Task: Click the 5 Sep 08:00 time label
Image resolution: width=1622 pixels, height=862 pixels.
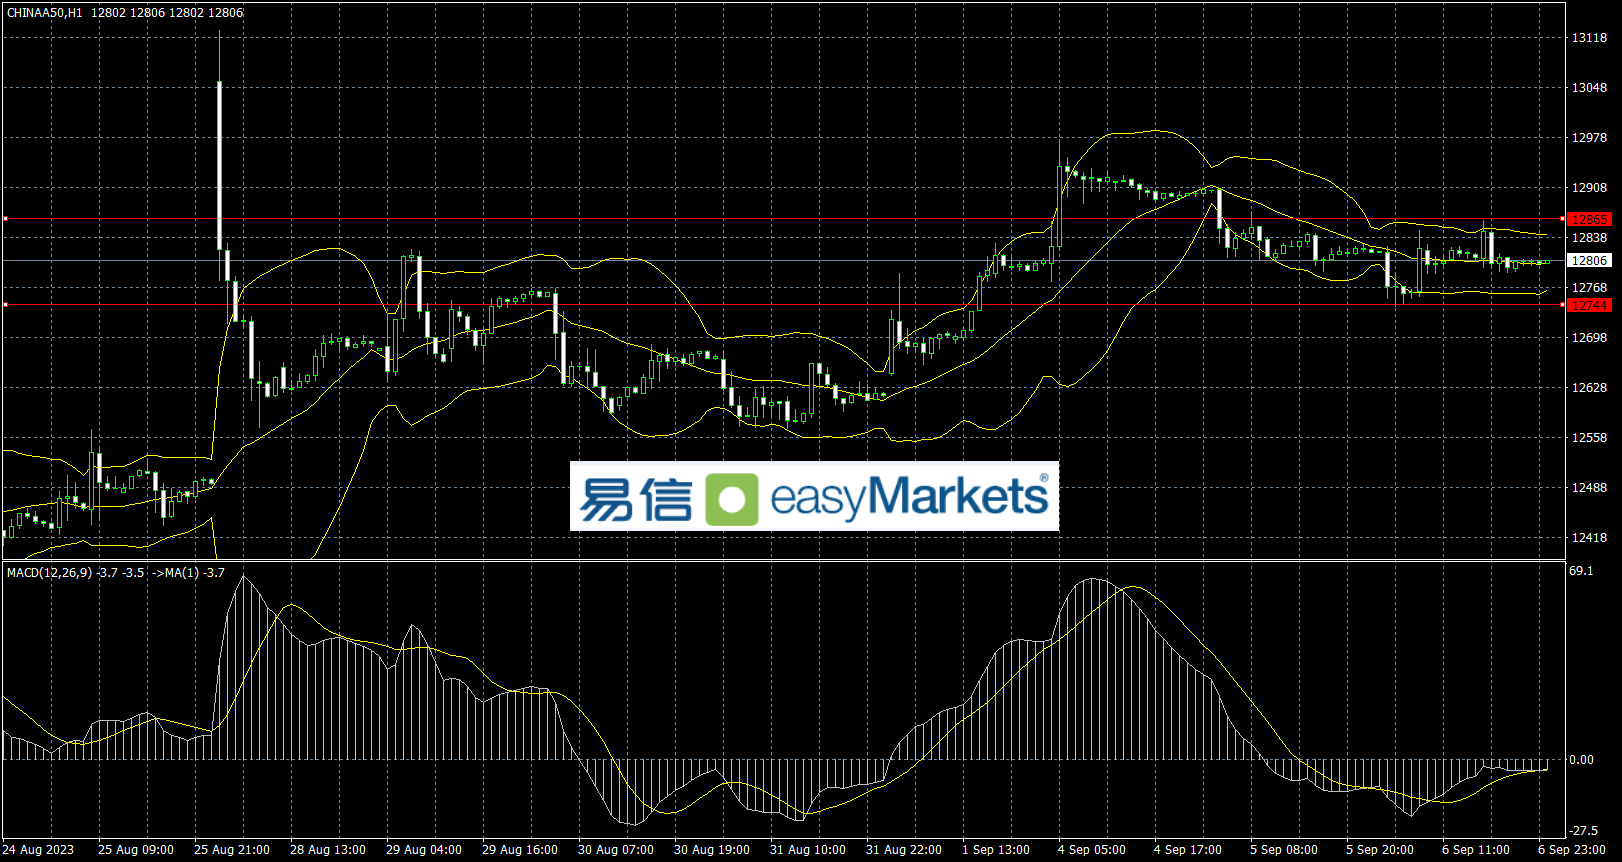Action: (x=1284, y=850)
